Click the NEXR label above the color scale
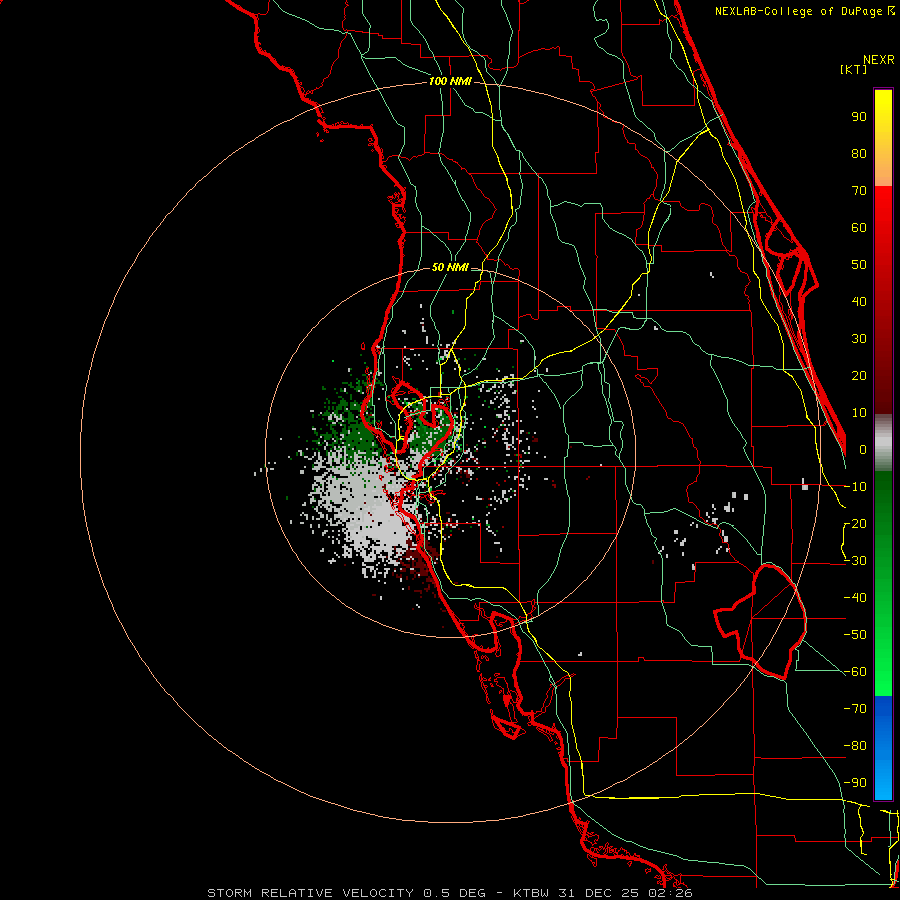This screenshot has height=900, width=900. pos(879,60)
